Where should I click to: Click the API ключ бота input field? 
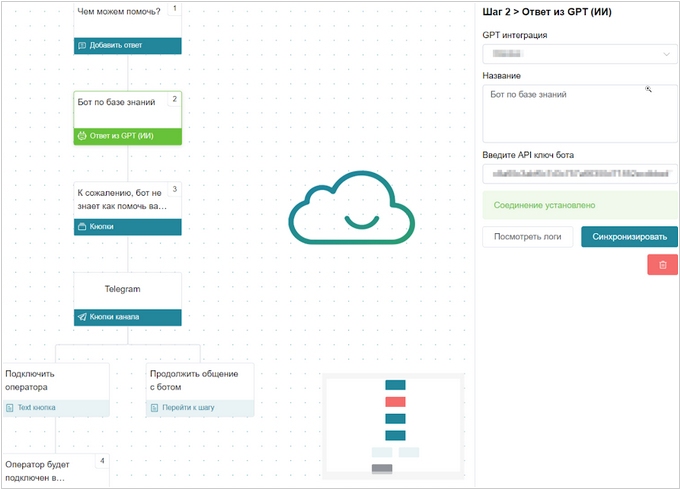tap(579, 174)
